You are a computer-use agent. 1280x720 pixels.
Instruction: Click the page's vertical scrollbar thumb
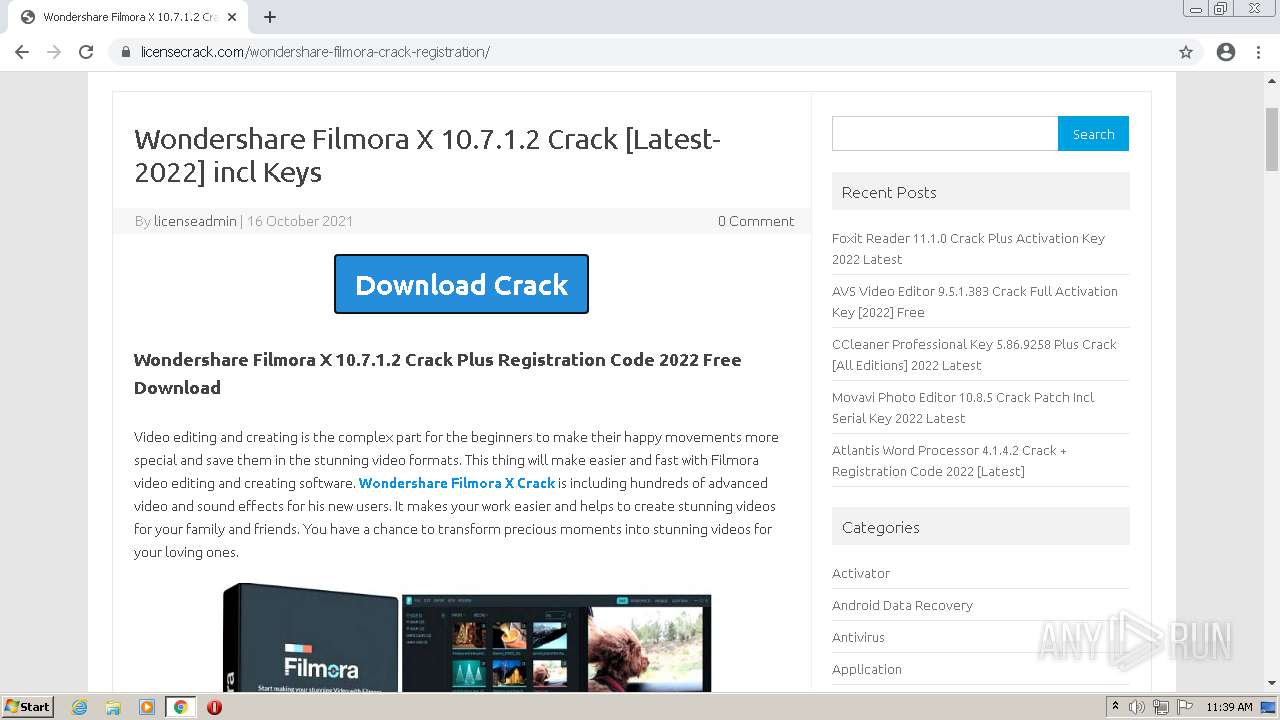pos(1272,138)
